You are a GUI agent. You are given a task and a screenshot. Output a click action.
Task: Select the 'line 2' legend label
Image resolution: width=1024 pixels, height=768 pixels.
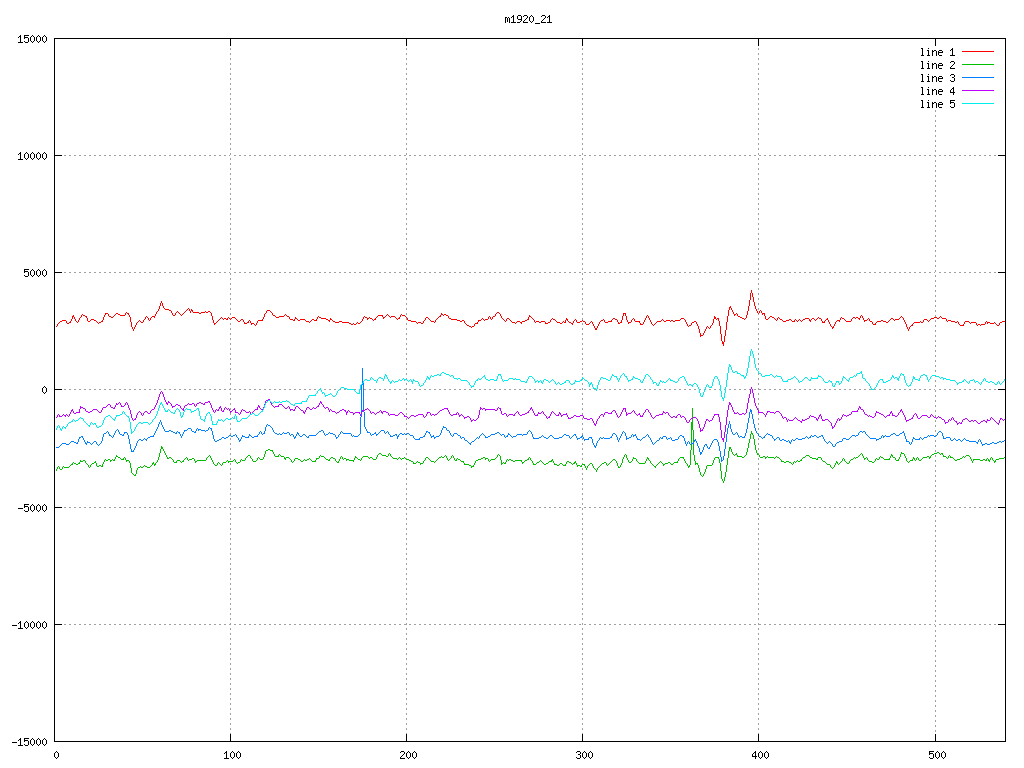937,65
